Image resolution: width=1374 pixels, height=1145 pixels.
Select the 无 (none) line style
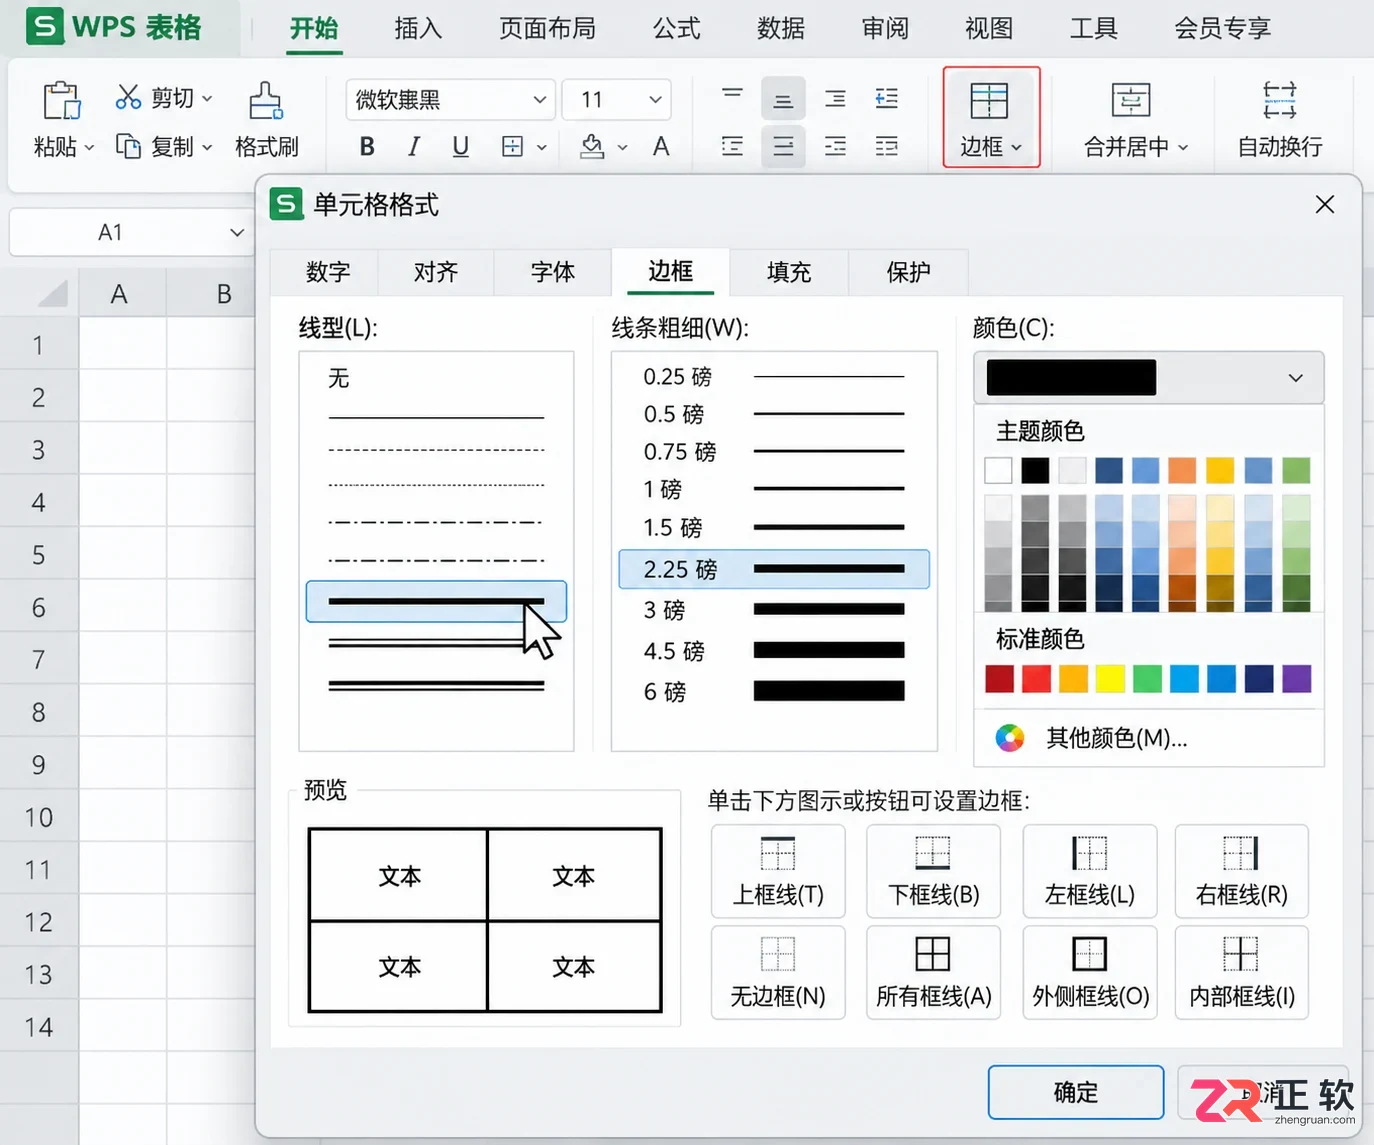point(339,378)
